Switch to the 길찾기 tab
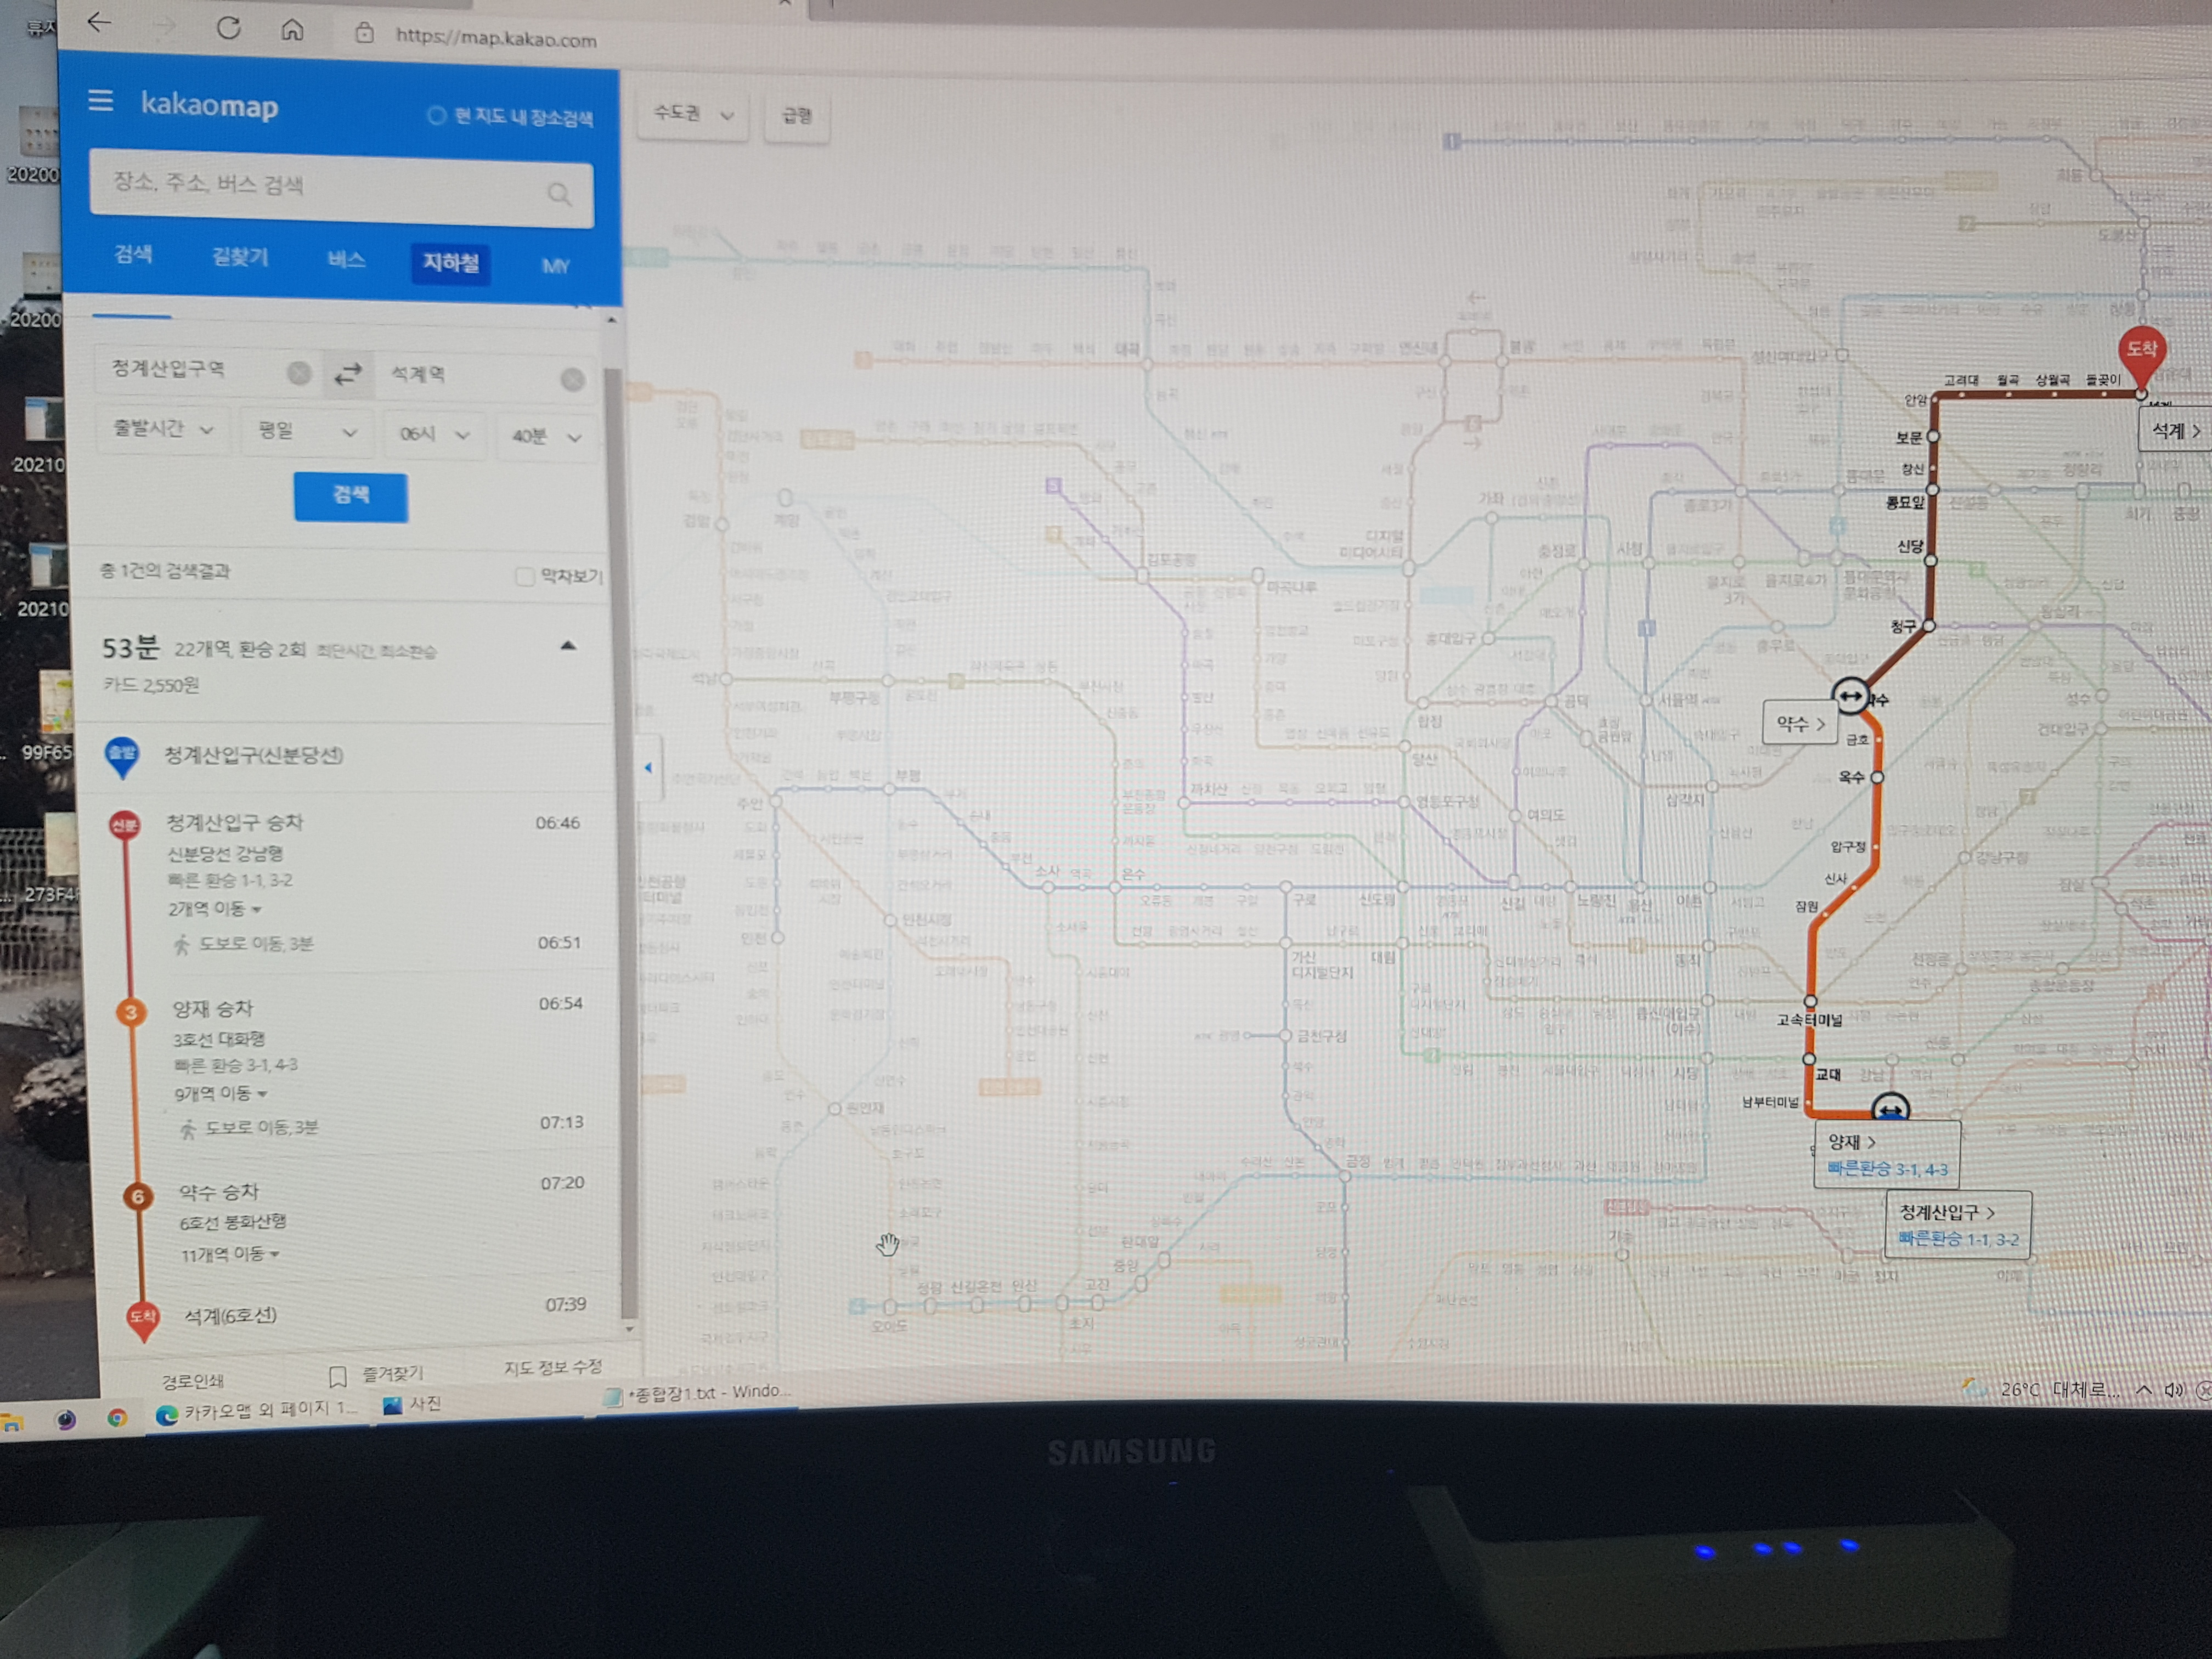 (x=240, y=257)
